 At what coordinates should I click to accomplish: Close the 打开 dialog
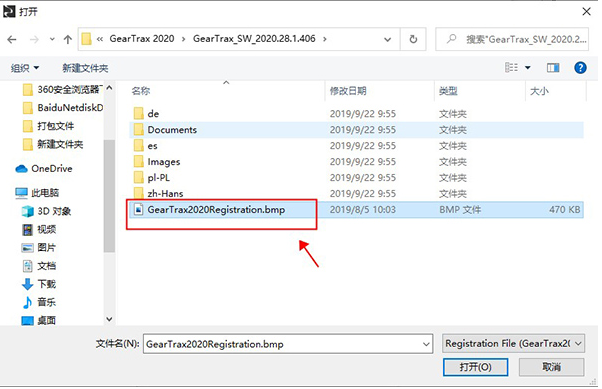(586, 12)
